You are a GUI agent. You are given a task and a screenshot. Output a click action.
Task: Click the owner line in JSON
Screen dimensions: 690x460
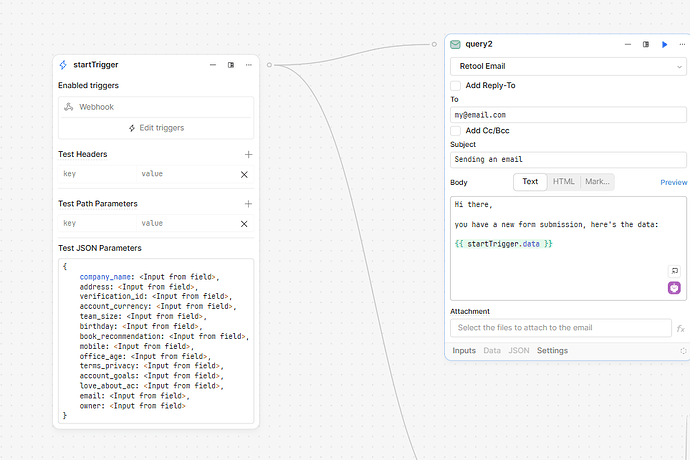132,406
